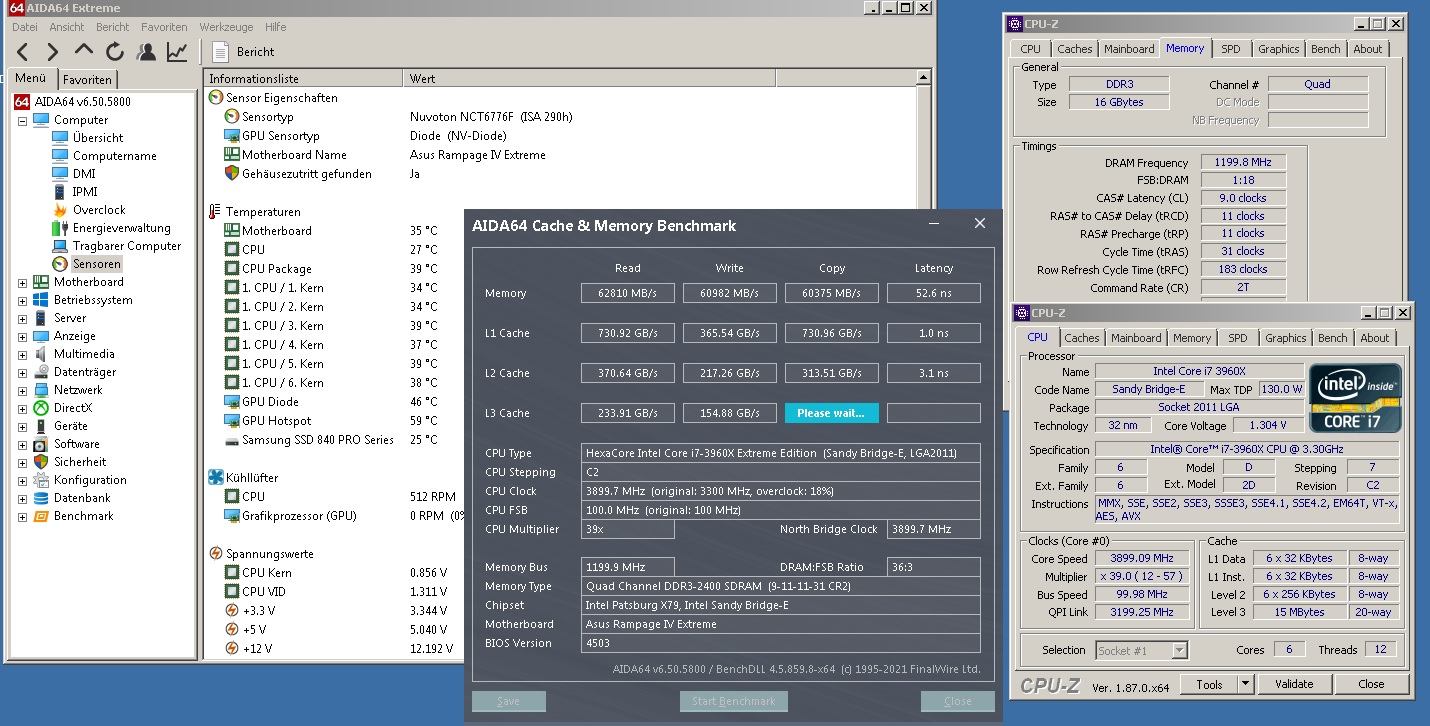Go forward with the AIDA64 toolbar arrow

pos(53,52)
